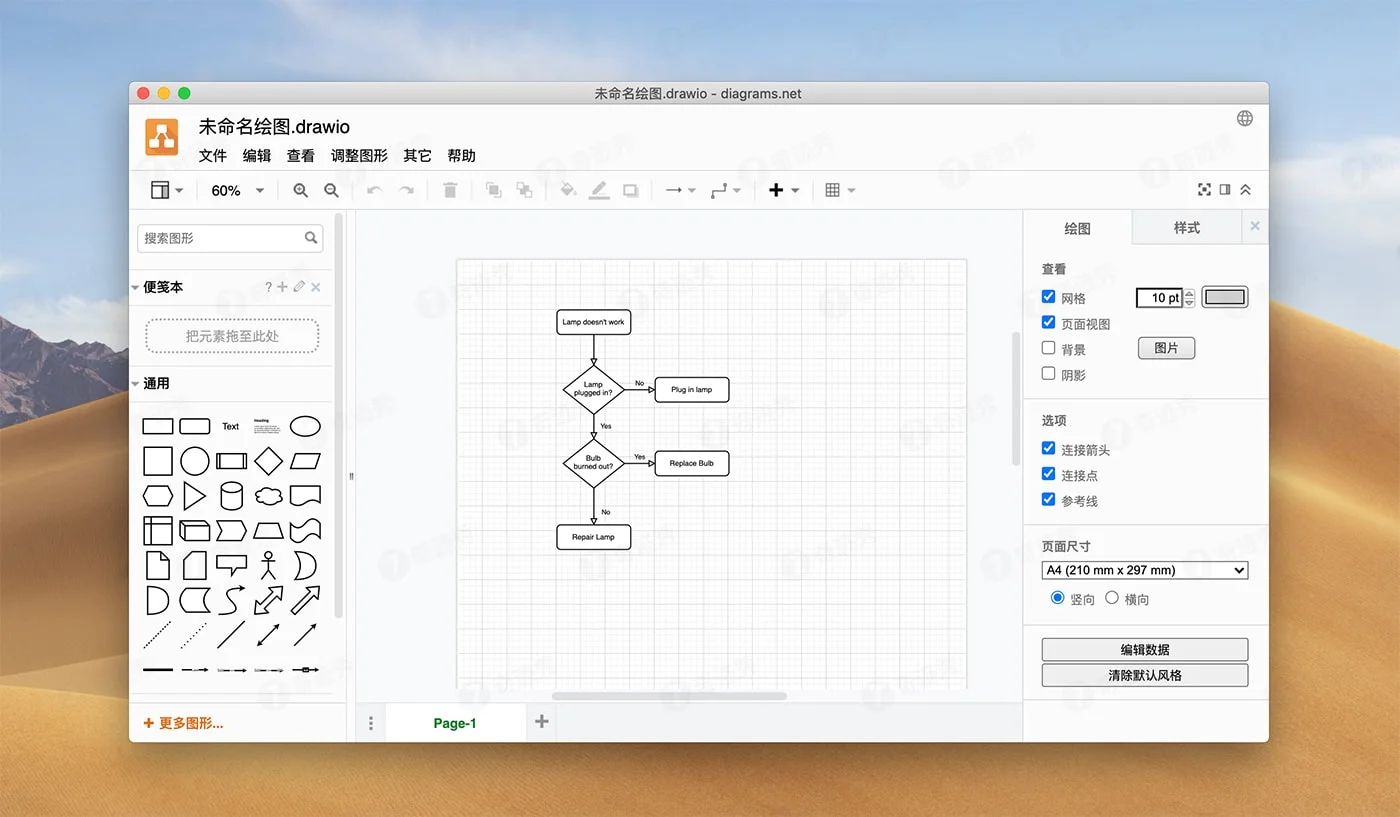Screen dimensions: 1400x817
Task: Open the 文件 menu
Action: [212, 155]
